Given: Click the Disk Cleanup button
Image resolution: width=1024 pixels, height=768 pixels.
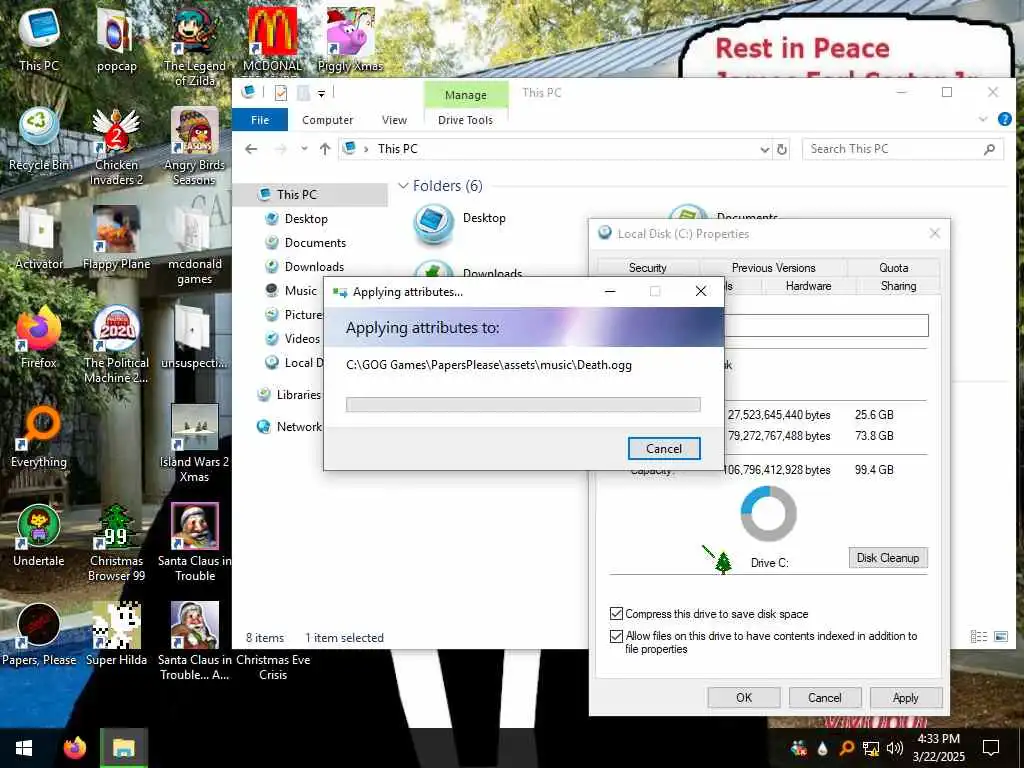Looking at the screenshot, I should pos(888,558).
